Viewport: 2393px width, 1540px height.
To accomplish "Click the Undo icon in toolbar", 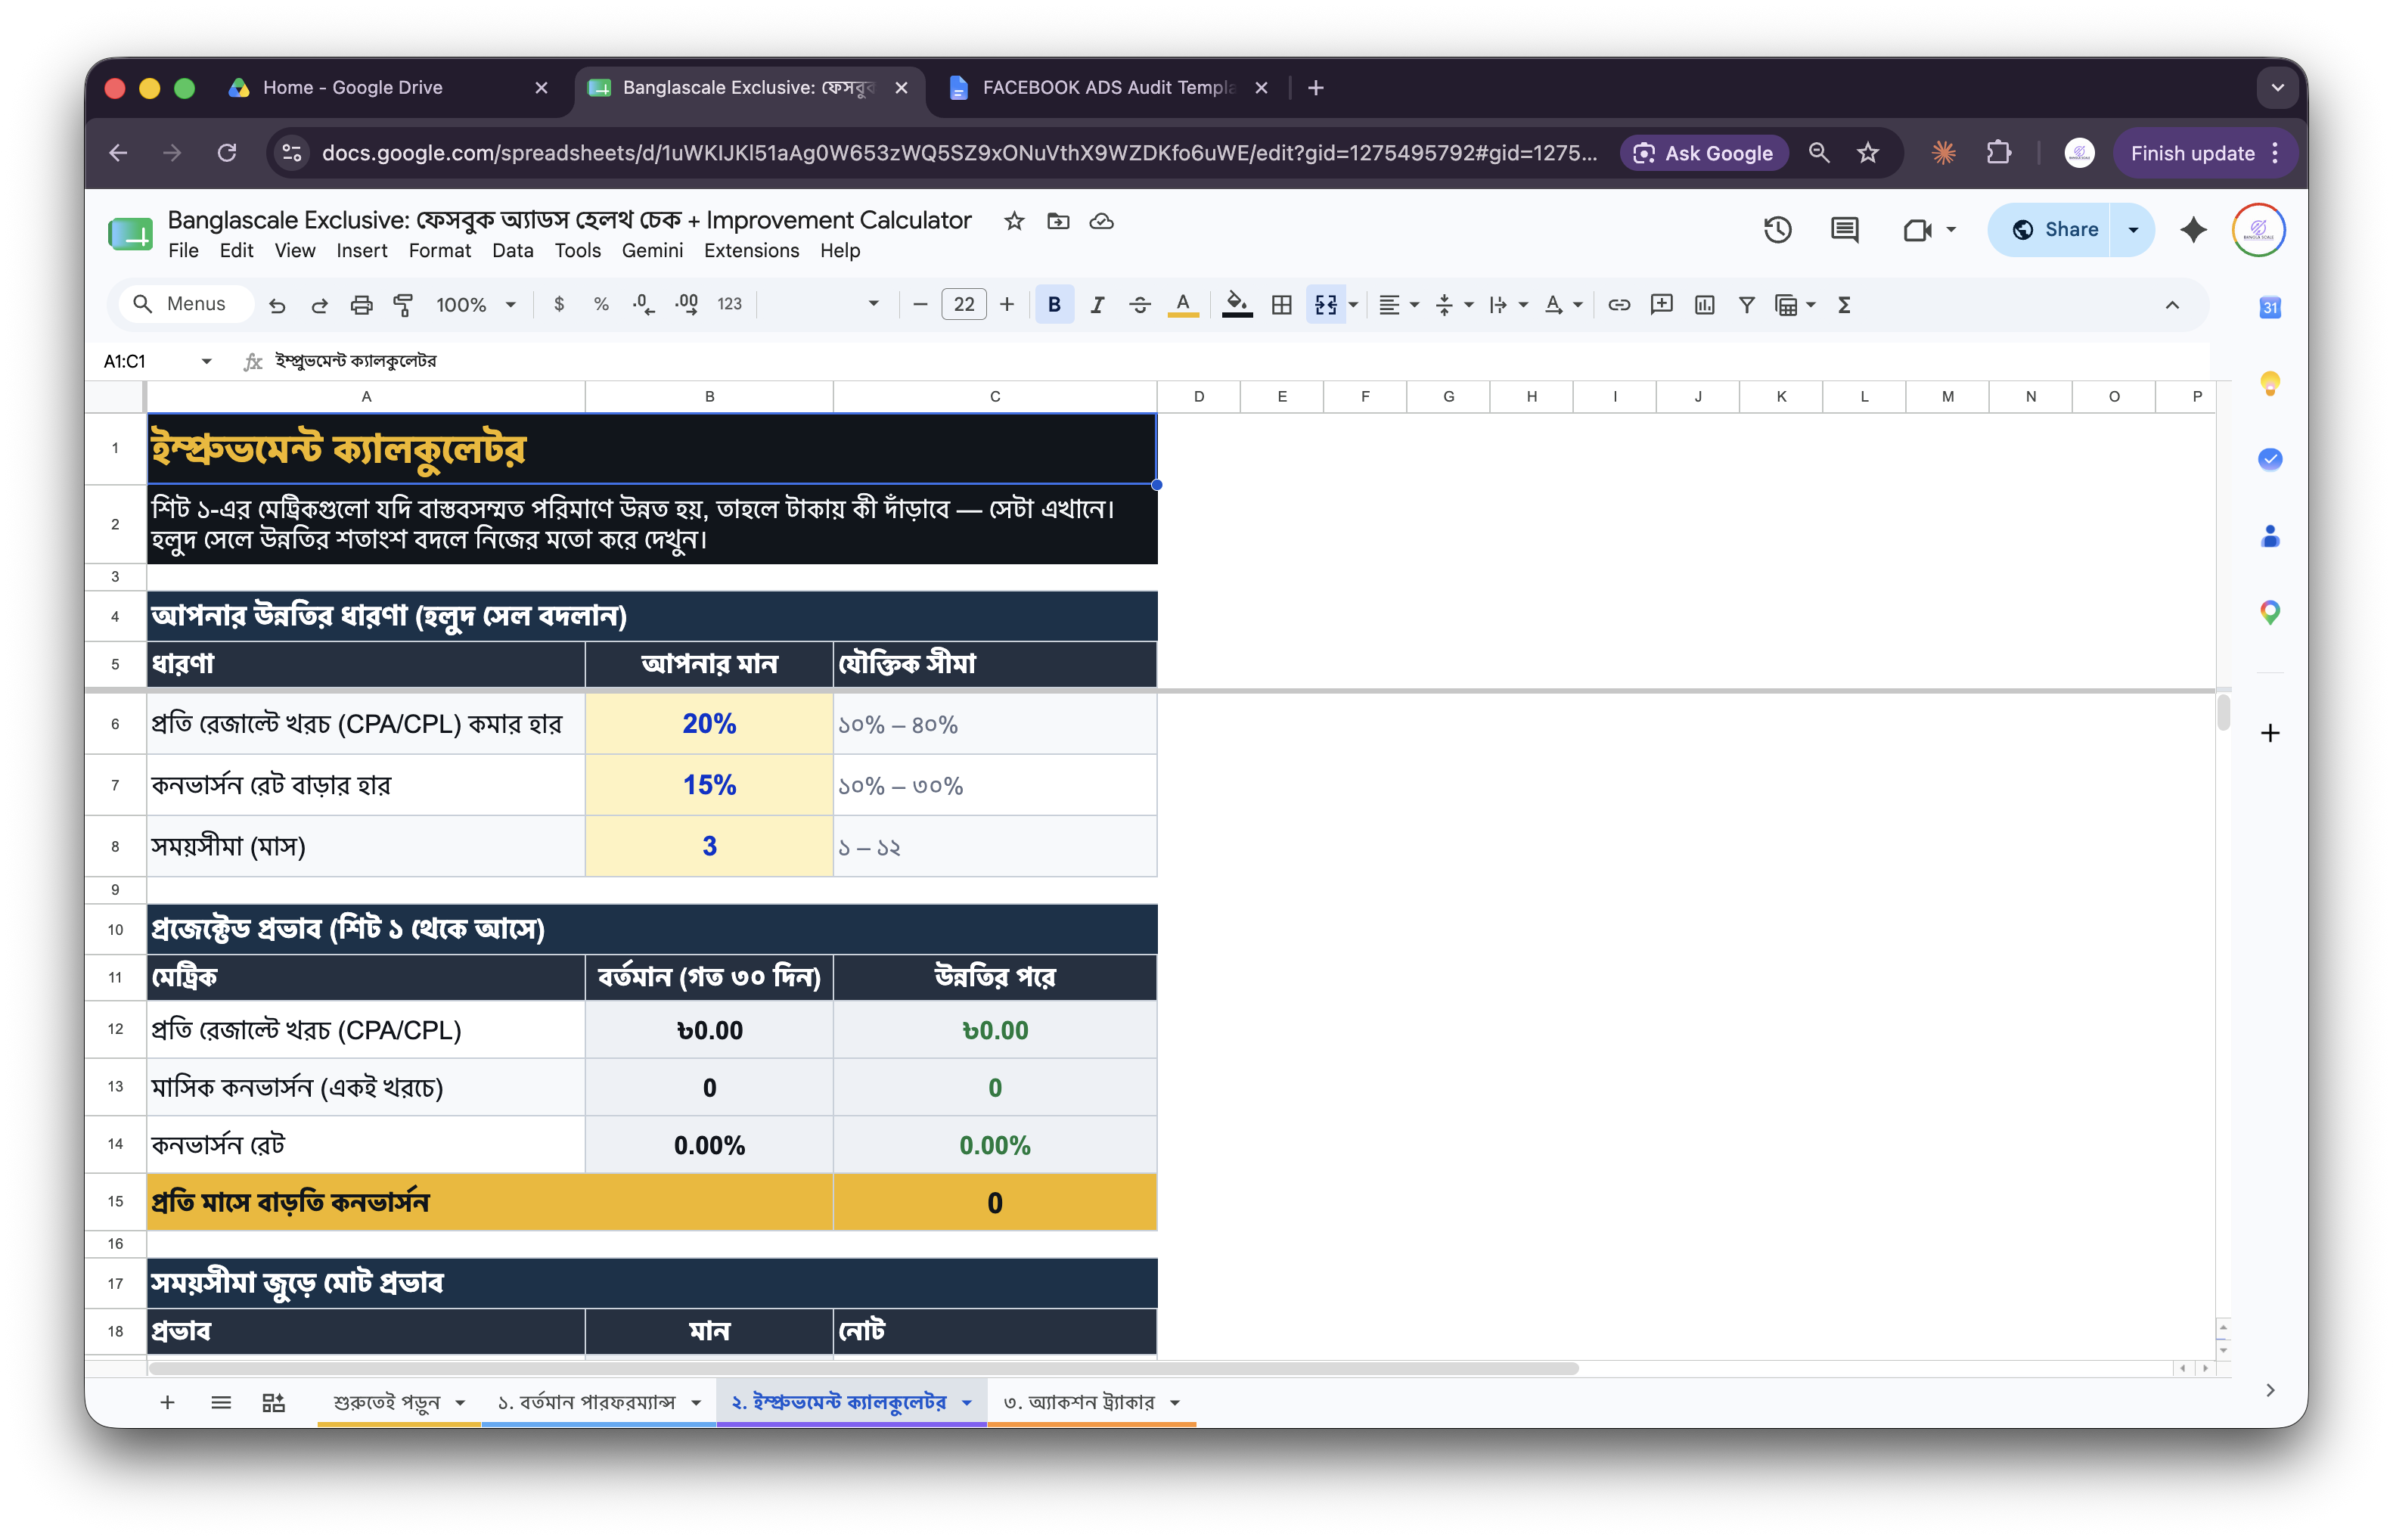I will click(277, 305).
